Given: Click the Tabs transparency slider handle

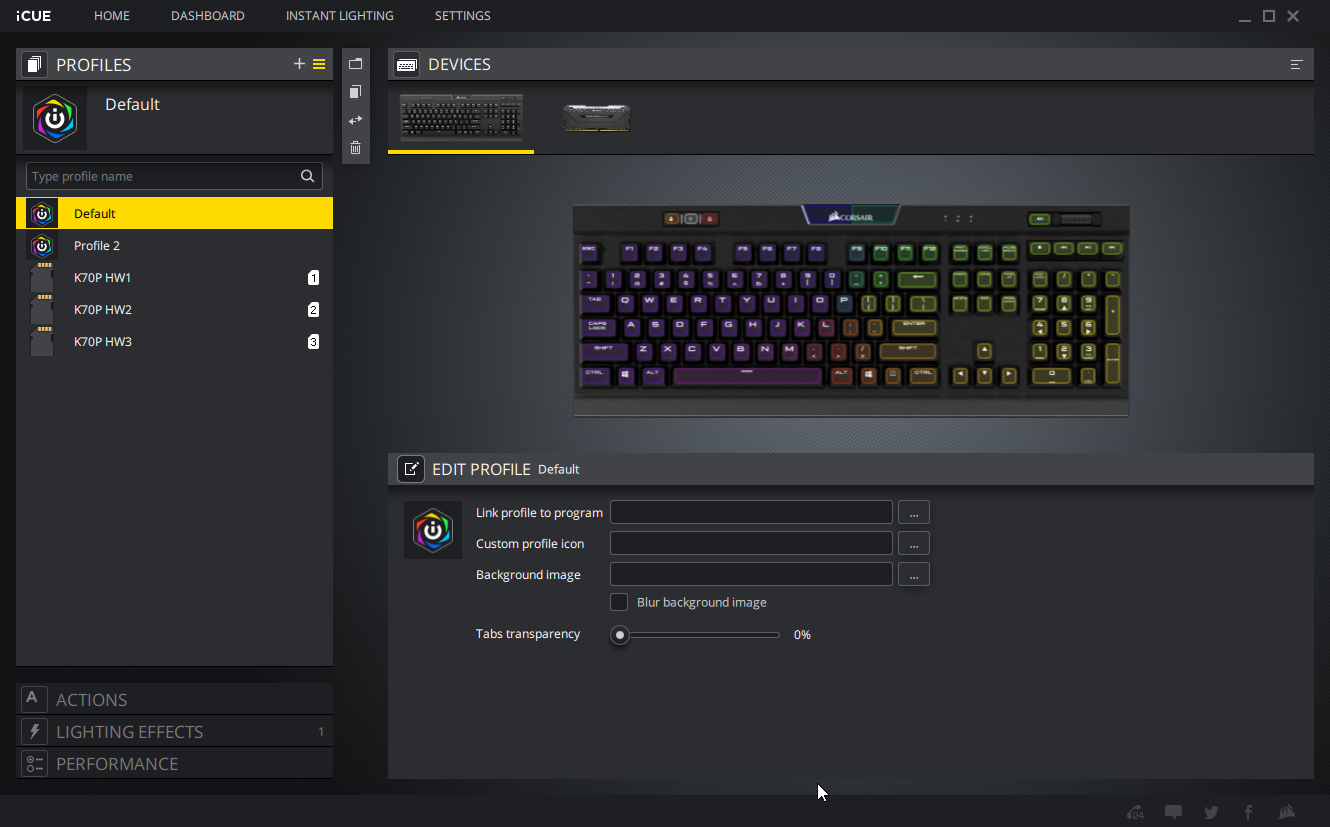Looking at the screenshot, I should click(620, 635).
